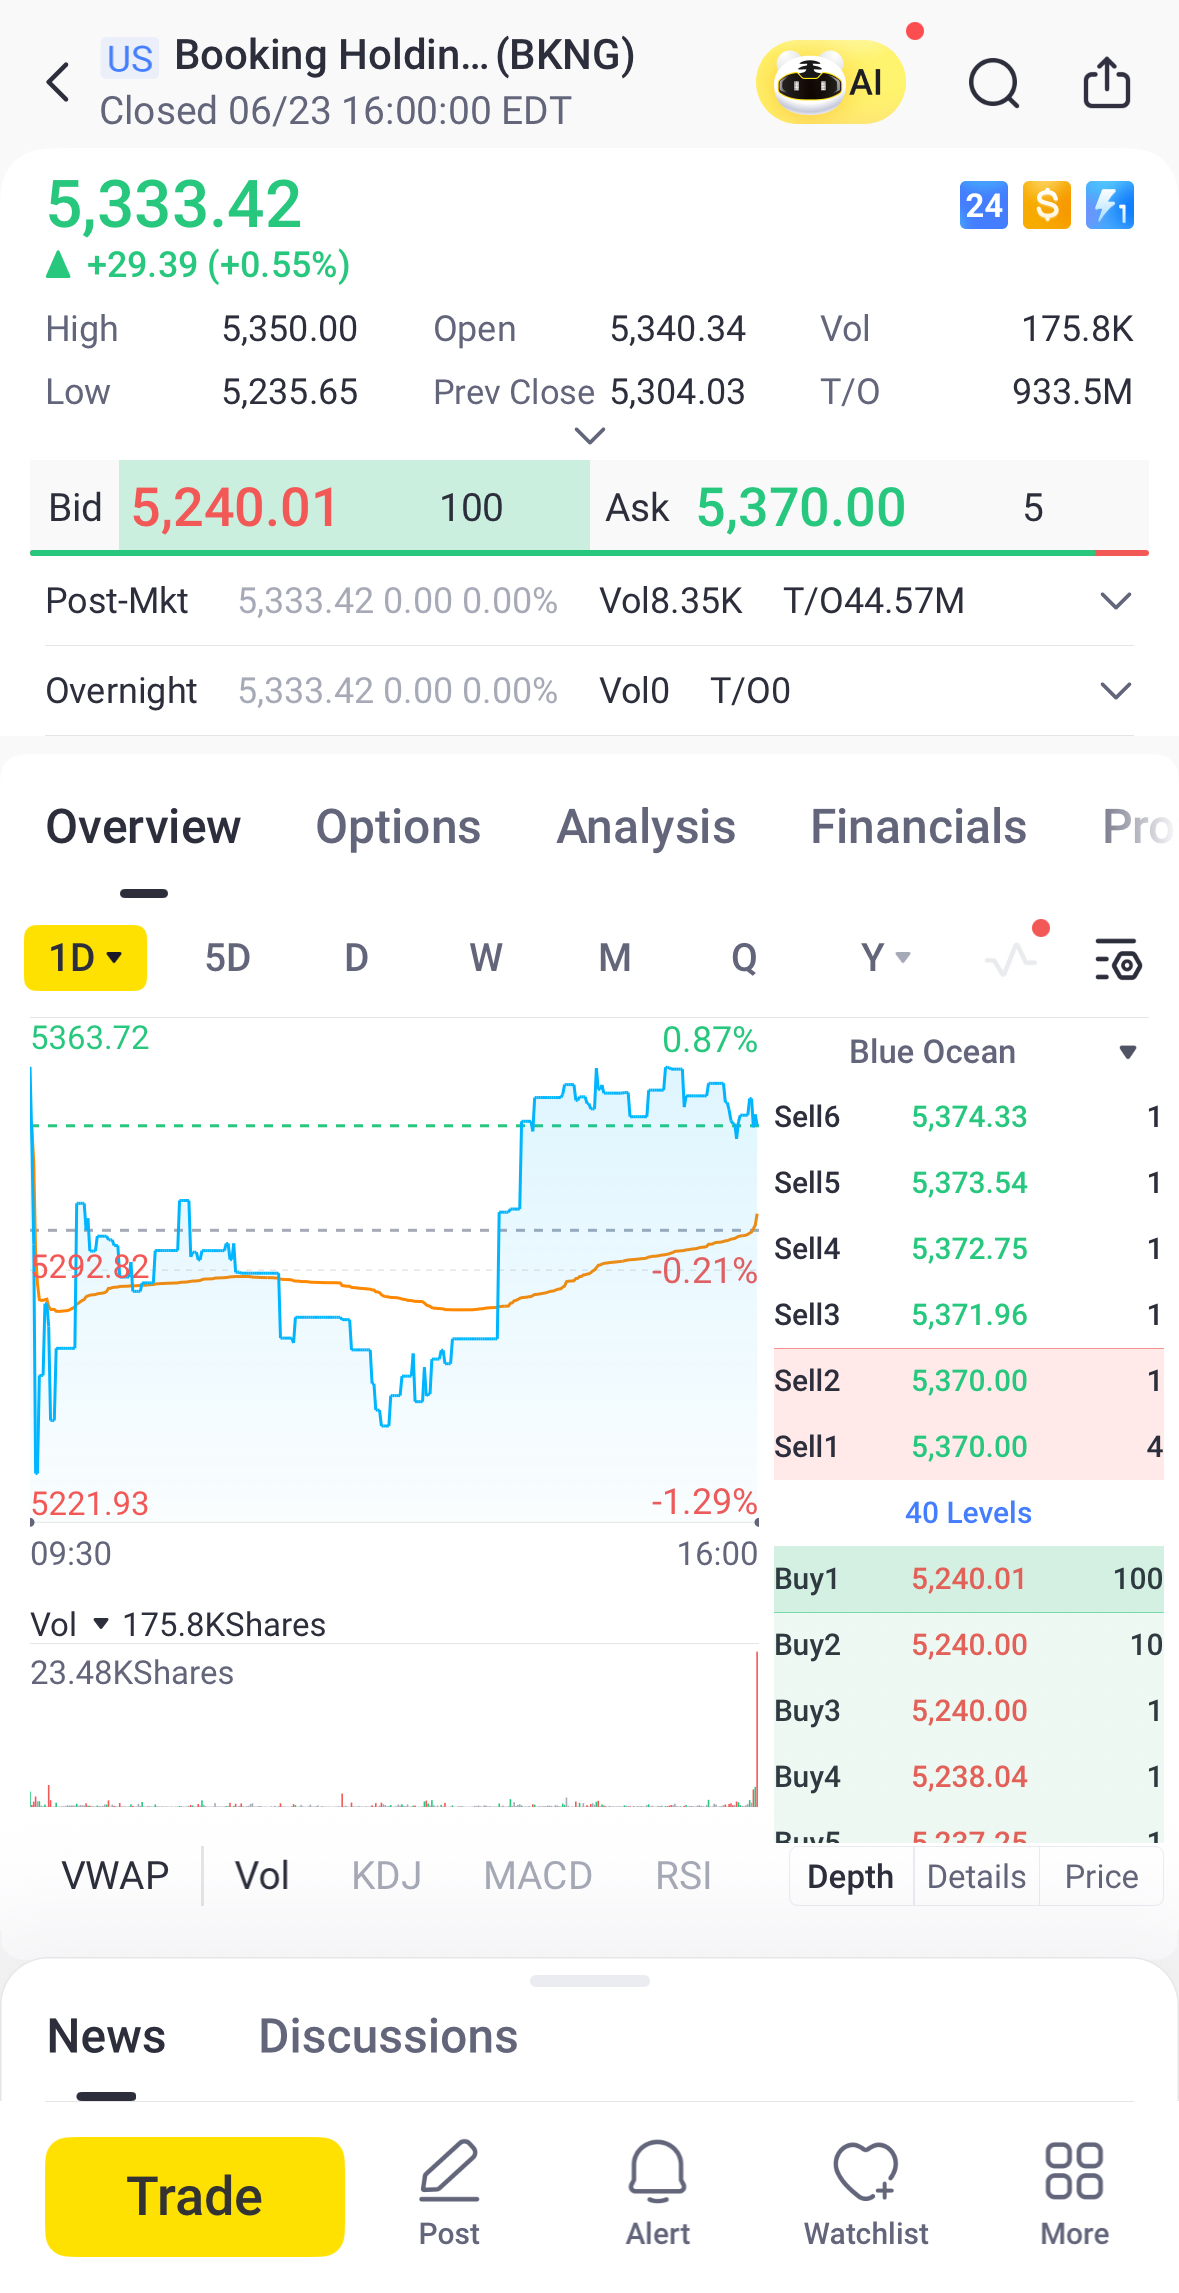Screen dimensions: 1179x2293
Task: Tap the search magnifier icon
Action: pyautogui.click(x=994, y=83)
